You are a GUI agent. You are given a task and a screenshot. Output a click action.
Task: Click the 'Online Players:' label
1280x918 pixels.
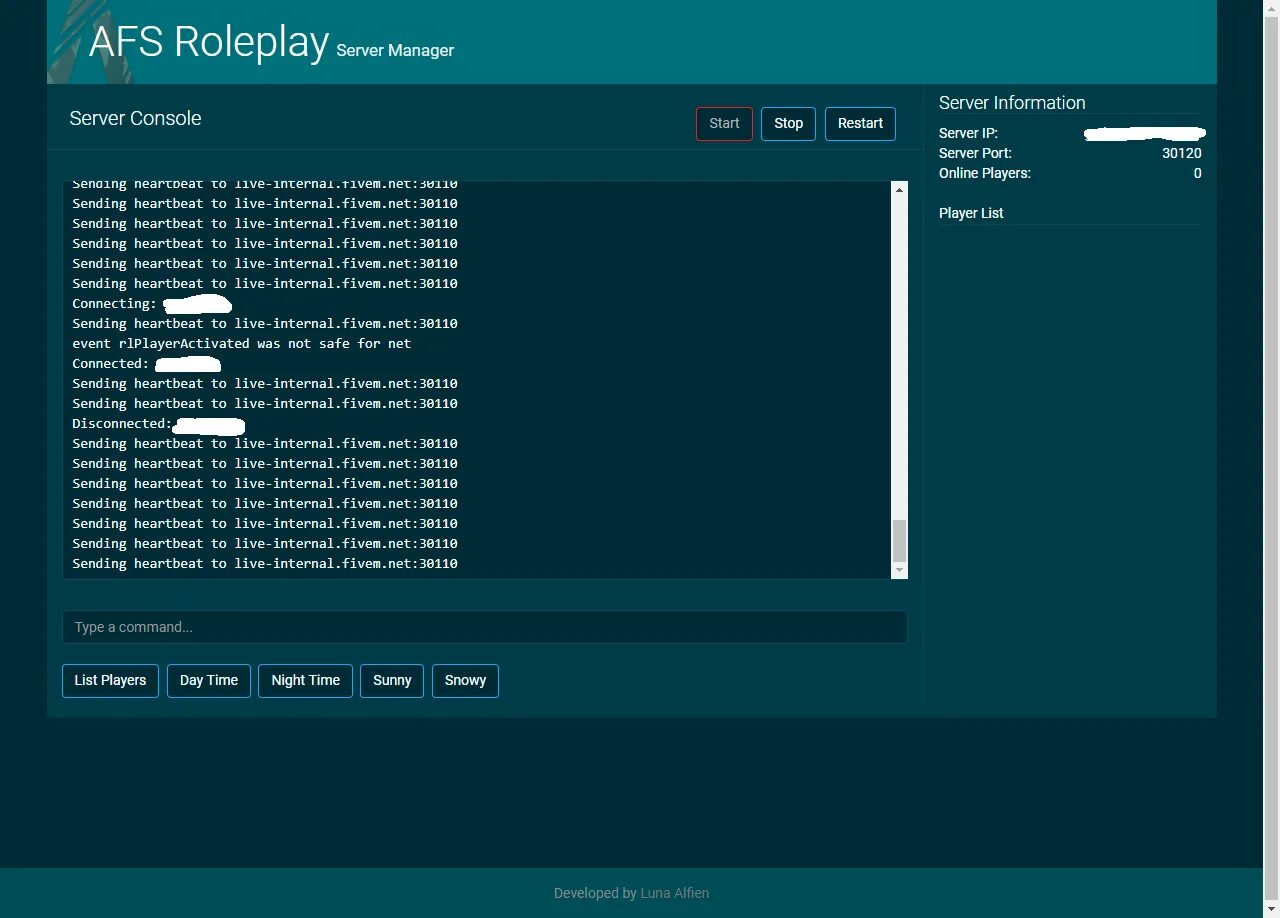tap(985, 173)
